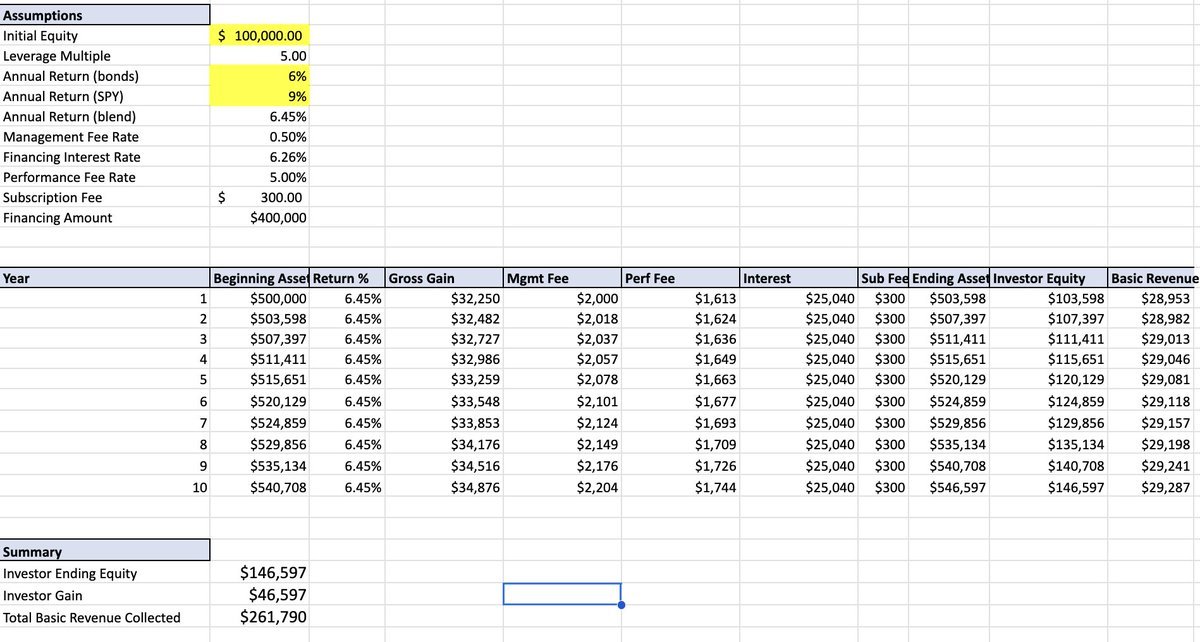
Task: Click the Perf Fee column header
Action: click(680, 279)
